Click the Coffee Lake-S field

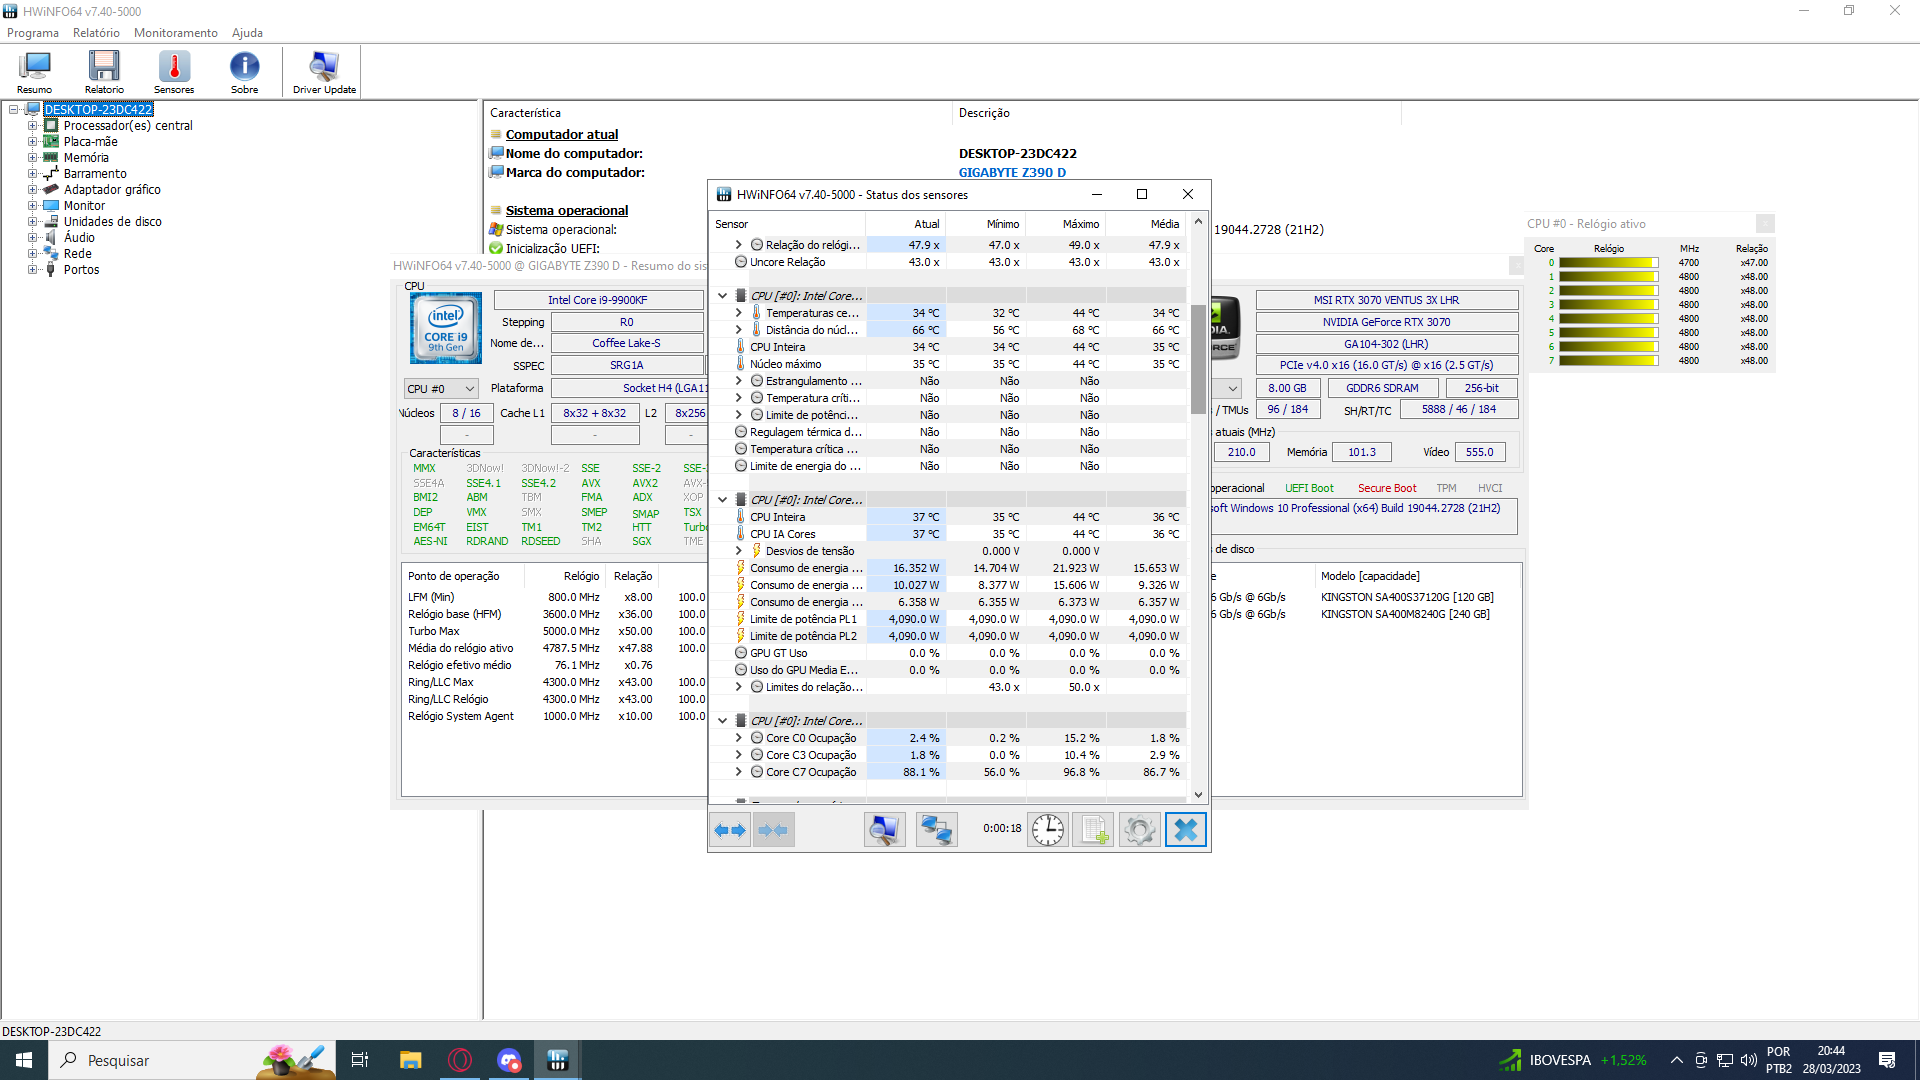click(627, 343)
